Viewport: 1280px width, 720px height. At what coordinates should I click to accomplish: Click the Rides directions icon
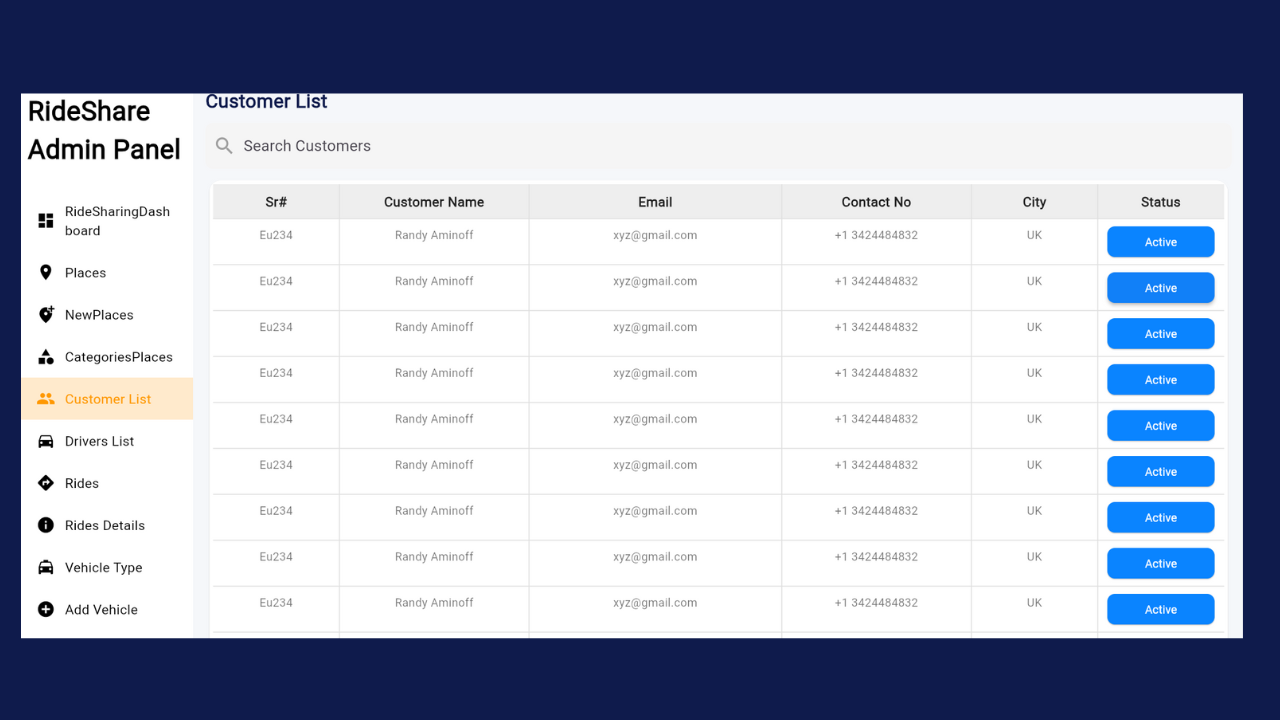click(x=46, y=483)
